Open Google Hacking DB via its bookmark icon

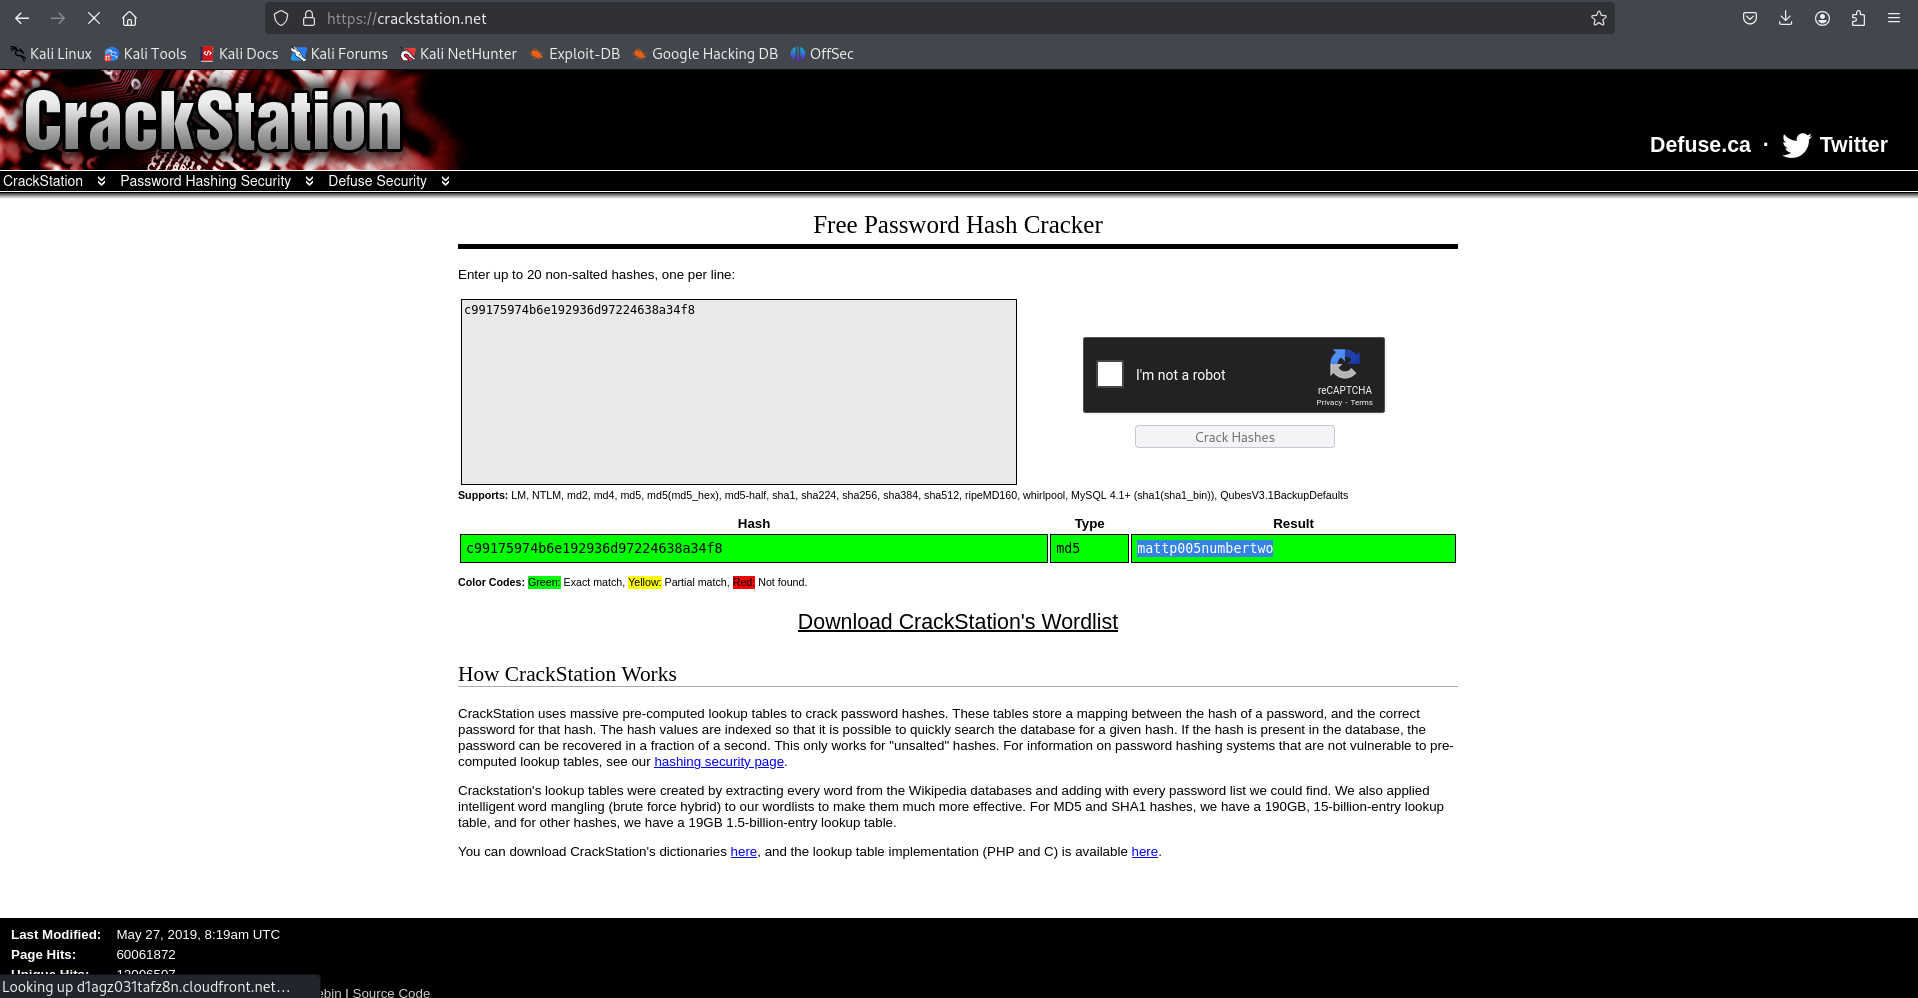639,54
